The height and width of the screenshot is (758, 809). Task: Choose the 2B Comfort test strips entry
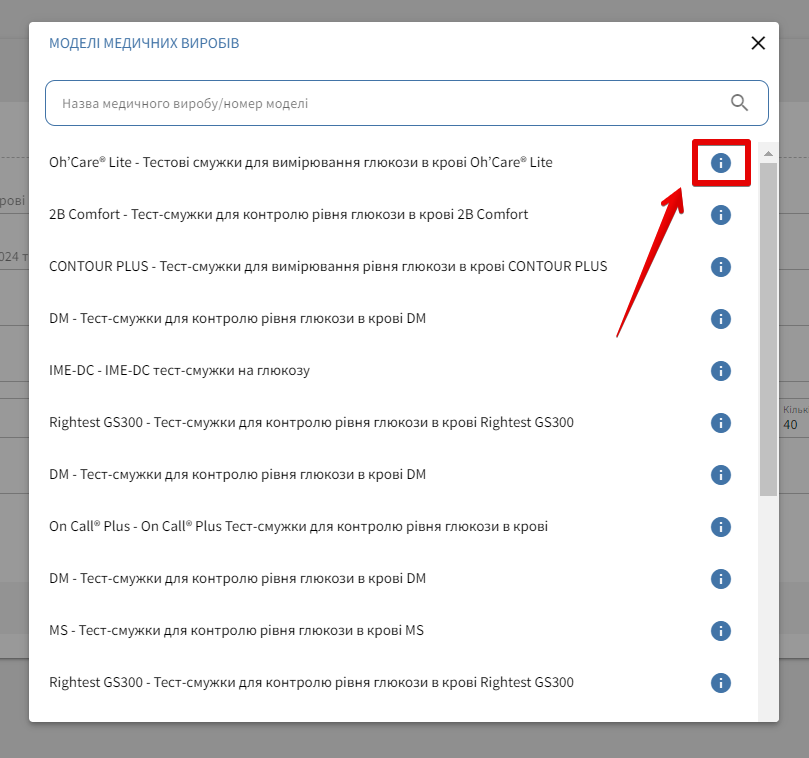(288, 215)
